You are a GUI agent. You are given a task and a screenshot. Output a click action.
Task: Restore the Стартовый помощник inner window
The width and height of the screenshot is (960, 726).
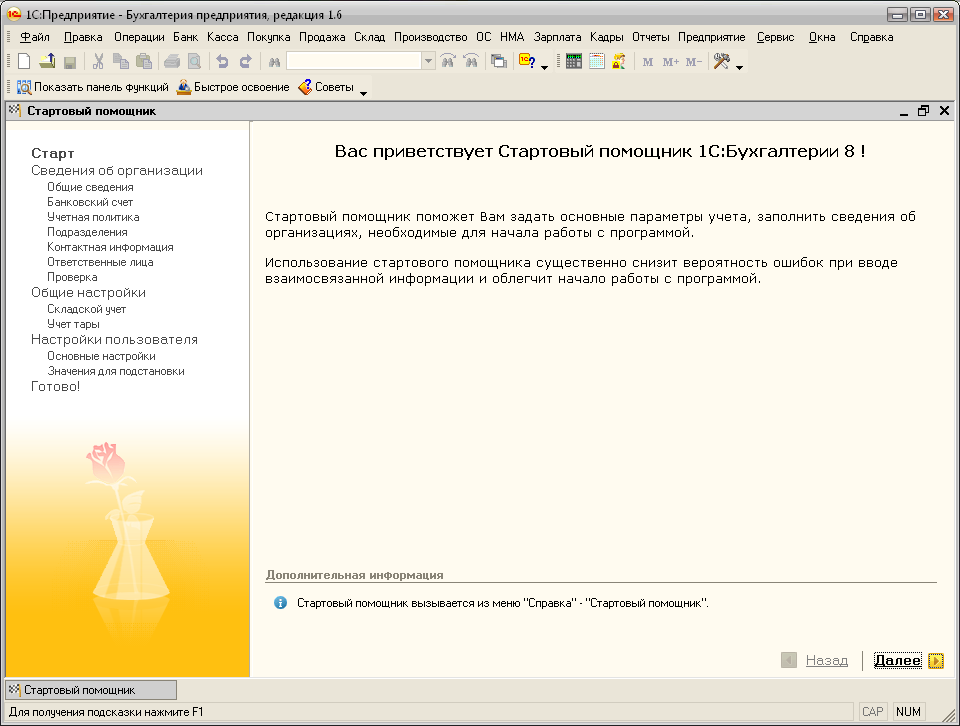pos(923,111)
